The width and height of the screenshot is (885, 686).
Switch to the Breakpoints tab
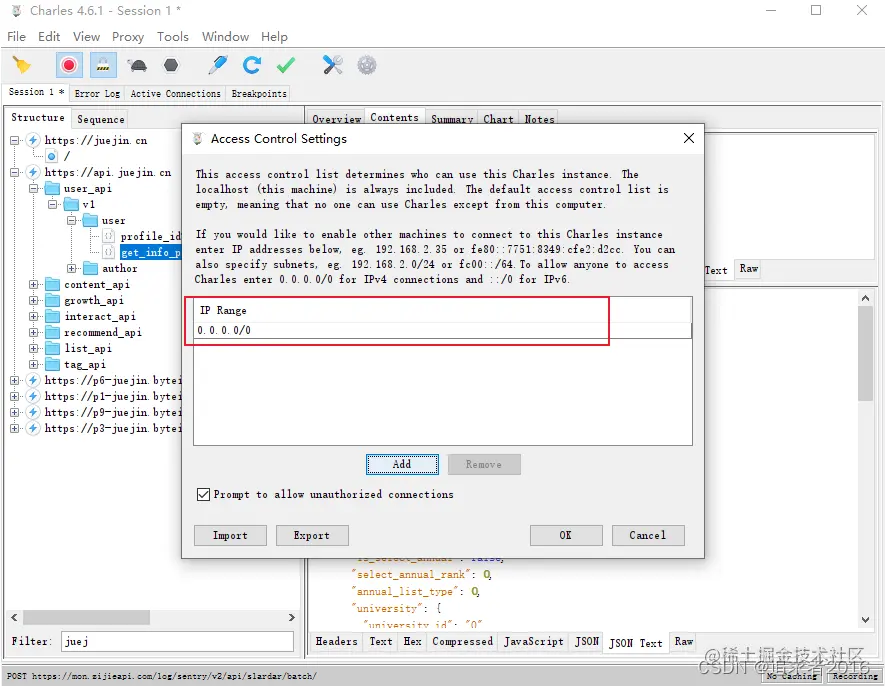click(x=259, y=94)
